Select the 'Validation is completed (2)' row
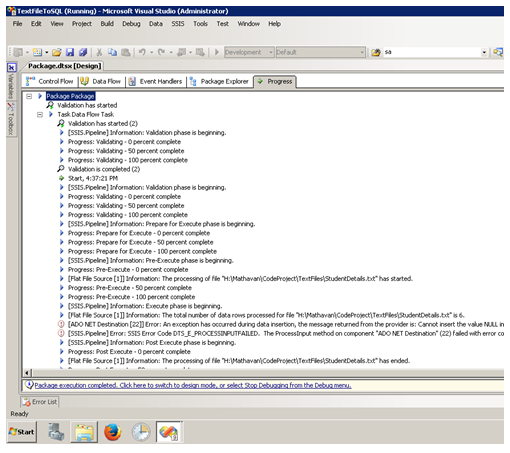Viewport: 510px width, 453px height. click(104, 169)
